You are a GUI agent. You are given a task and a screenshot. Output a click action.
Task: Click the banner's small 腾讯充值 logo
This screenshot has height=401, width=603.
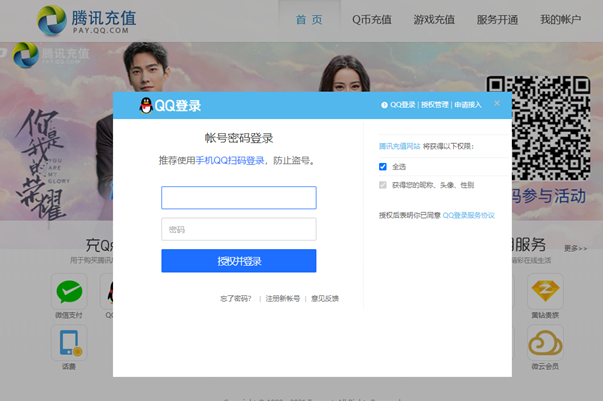[x=51, y=56]
